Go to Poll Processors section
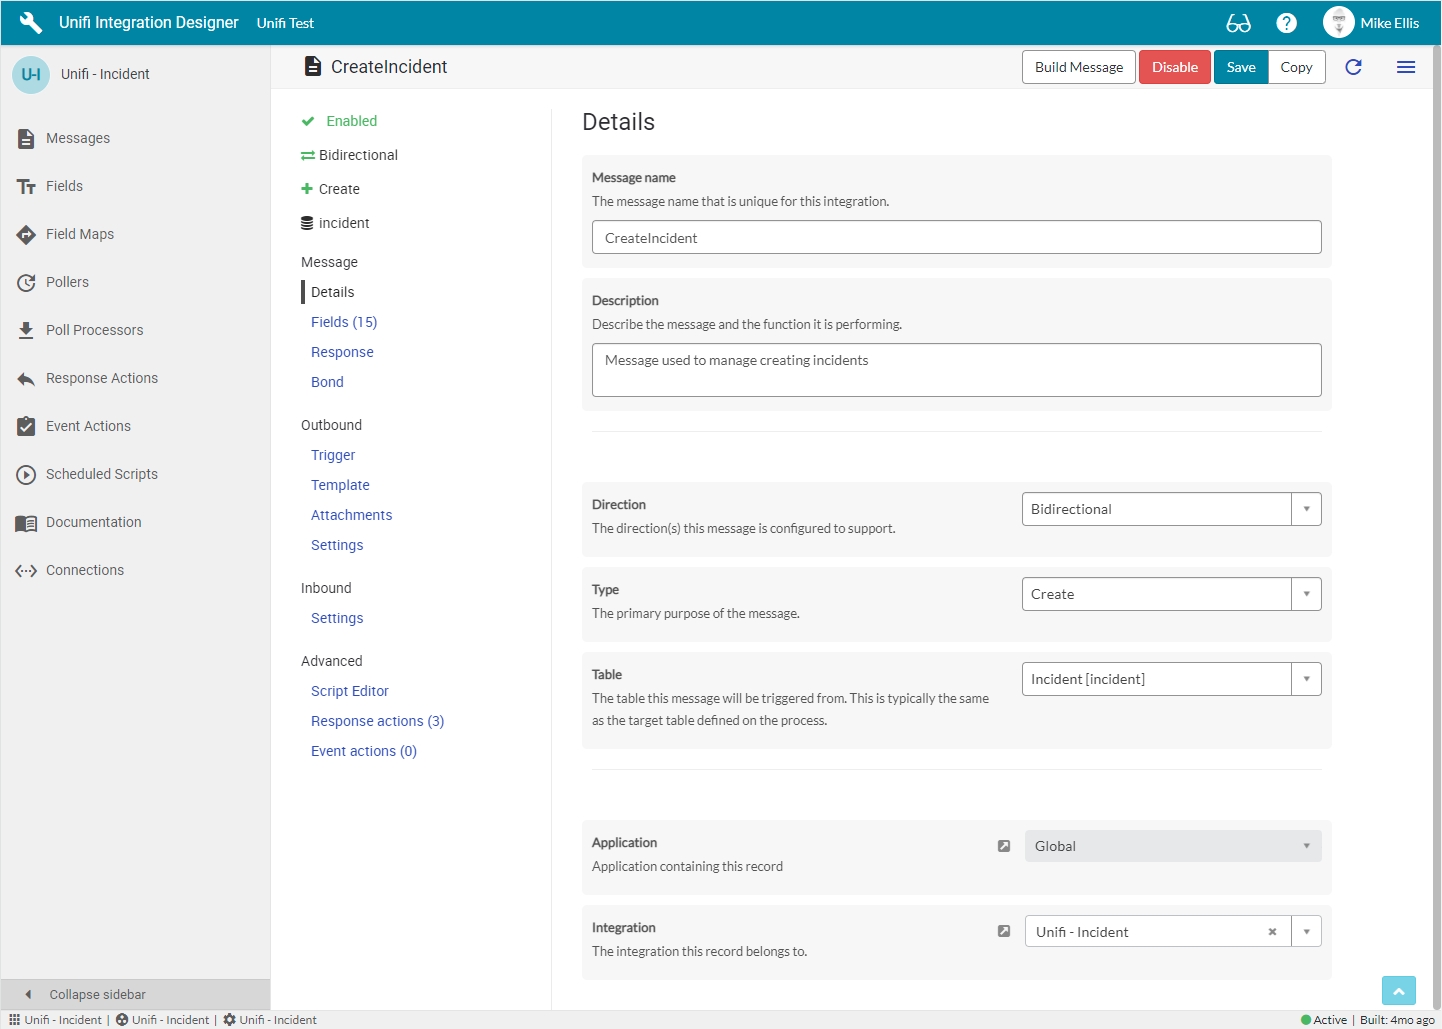Image resolution: width=1442 pixels, height=1029 pixels. point(94,330)
